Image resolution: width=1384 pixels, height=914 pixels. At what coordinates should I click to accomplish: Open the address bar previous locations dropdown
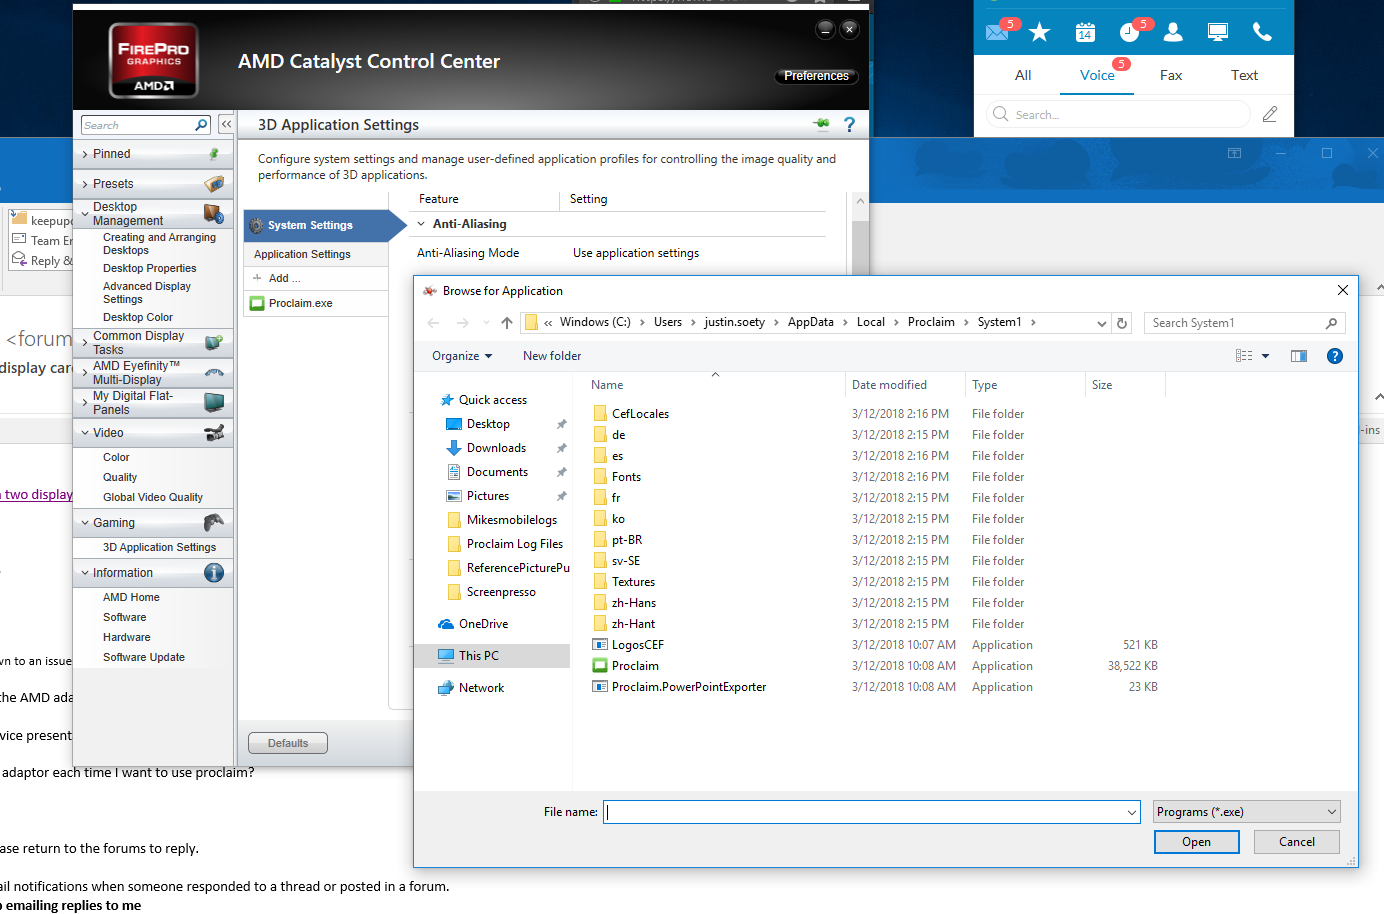pyautogui.click(x=1102, y=323)
